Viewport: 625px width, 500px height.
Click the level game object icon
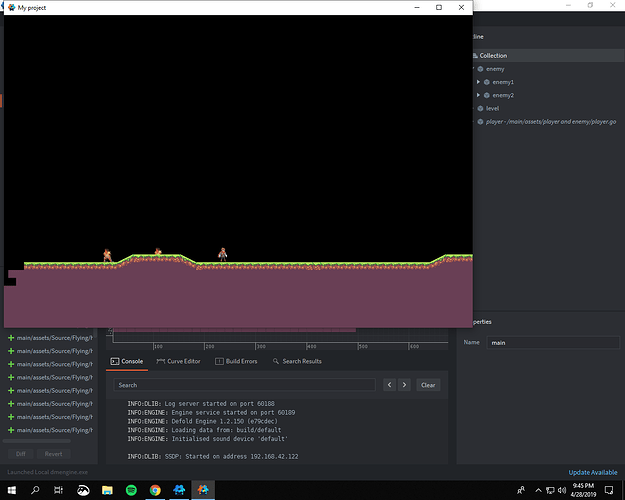(480, 108)
